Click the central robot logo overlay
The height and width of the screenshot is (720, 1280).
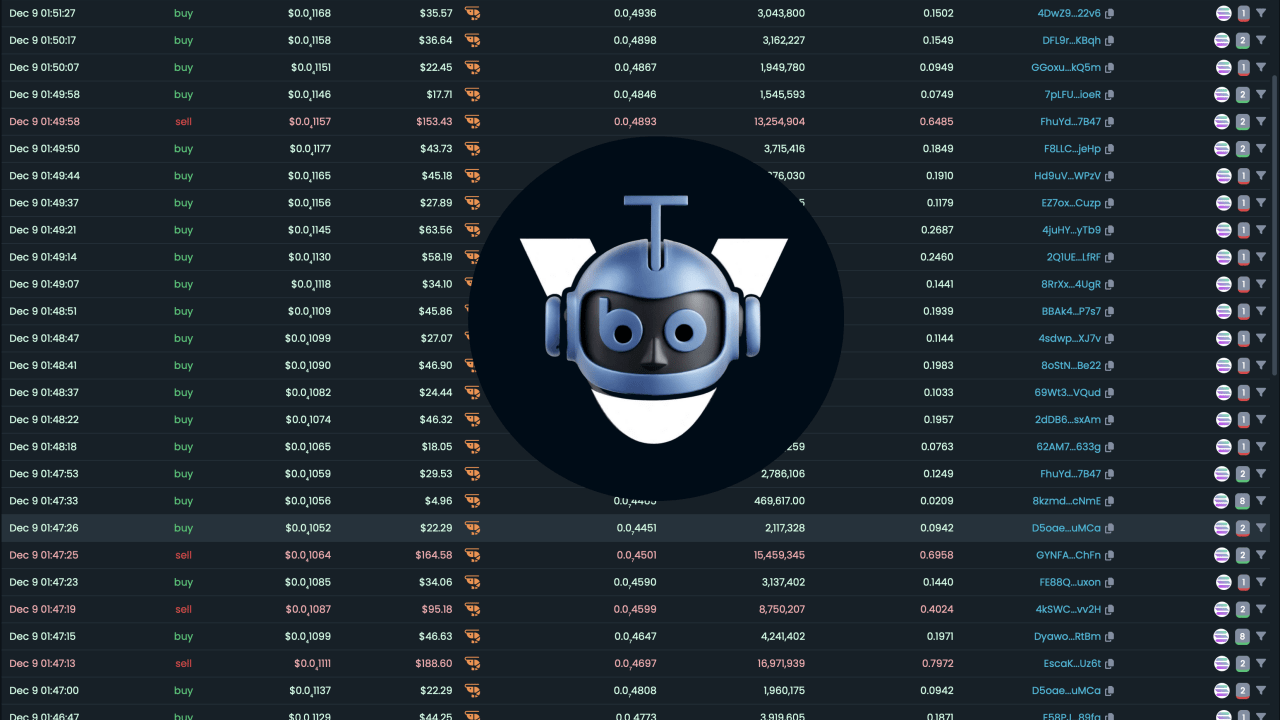(655, 318)
